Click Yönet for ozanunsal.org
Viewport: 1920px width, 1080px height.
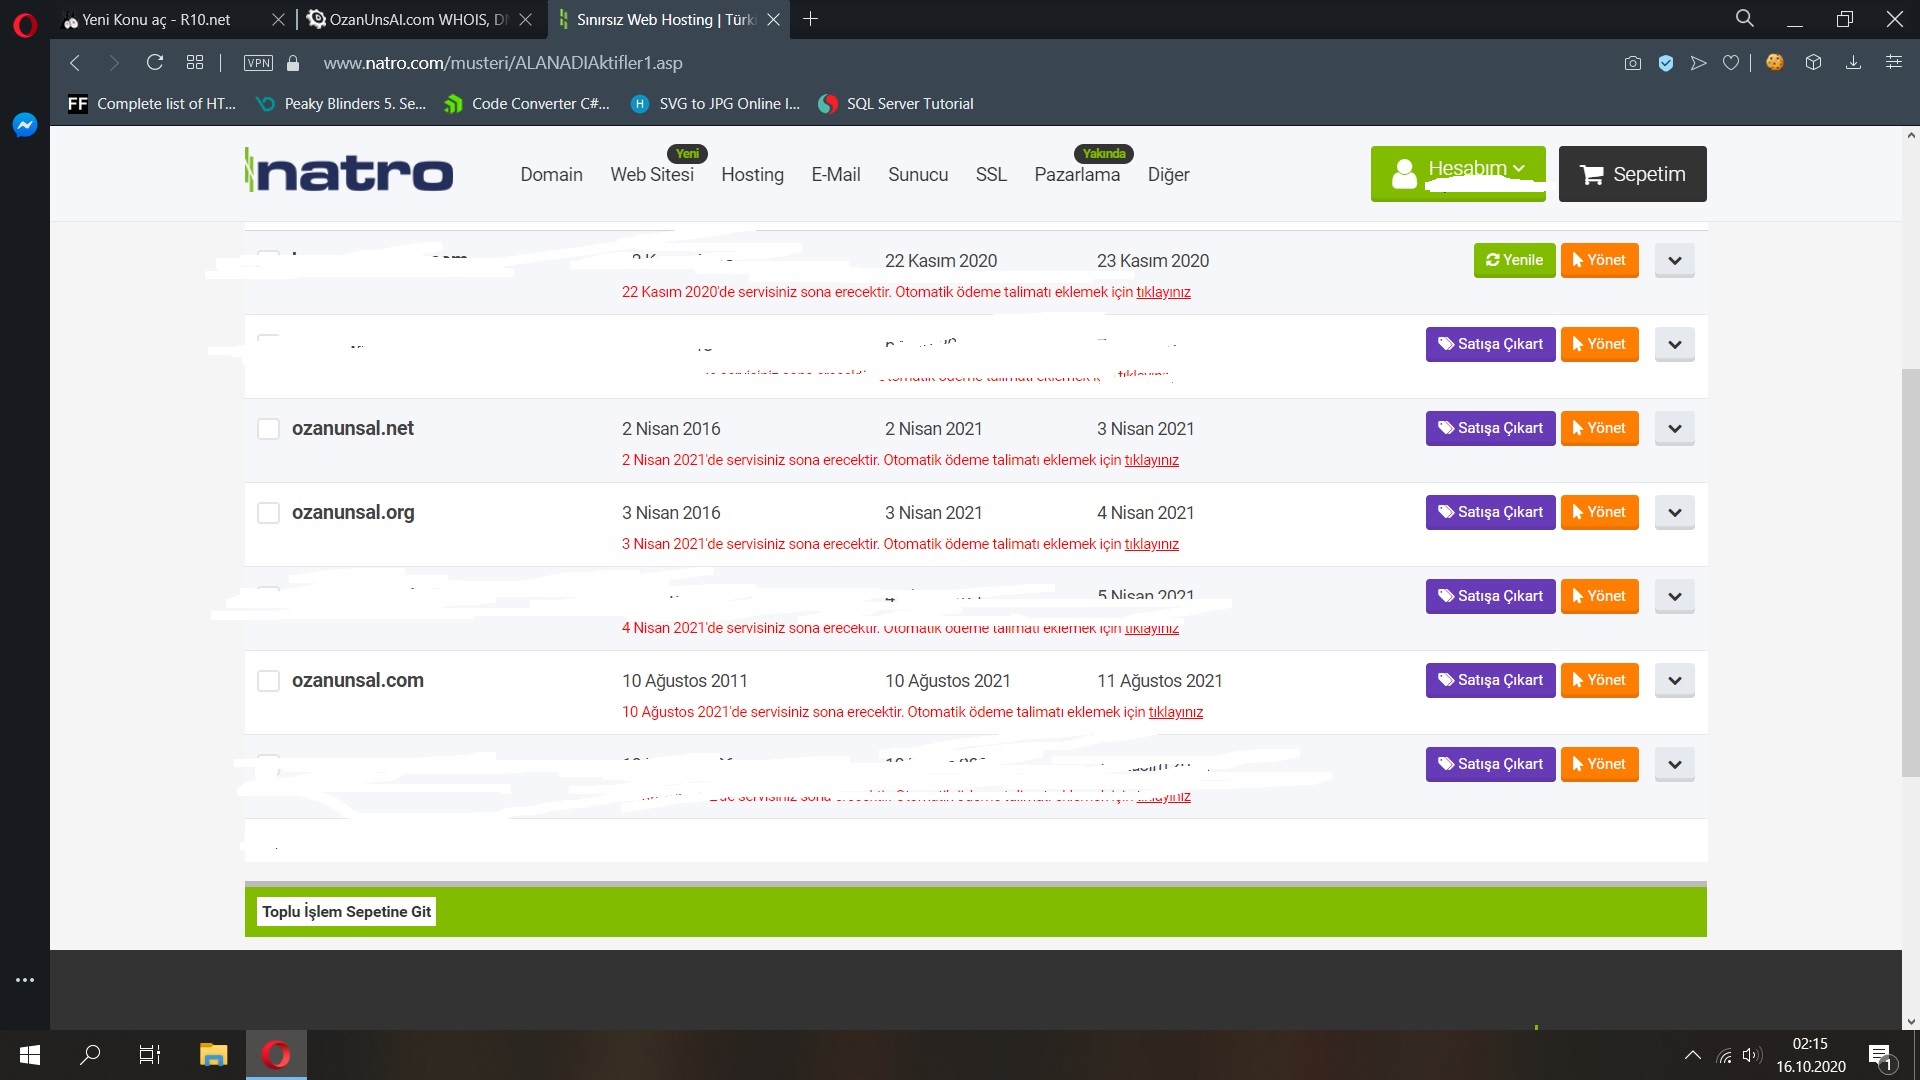(x=1599, y=512)
